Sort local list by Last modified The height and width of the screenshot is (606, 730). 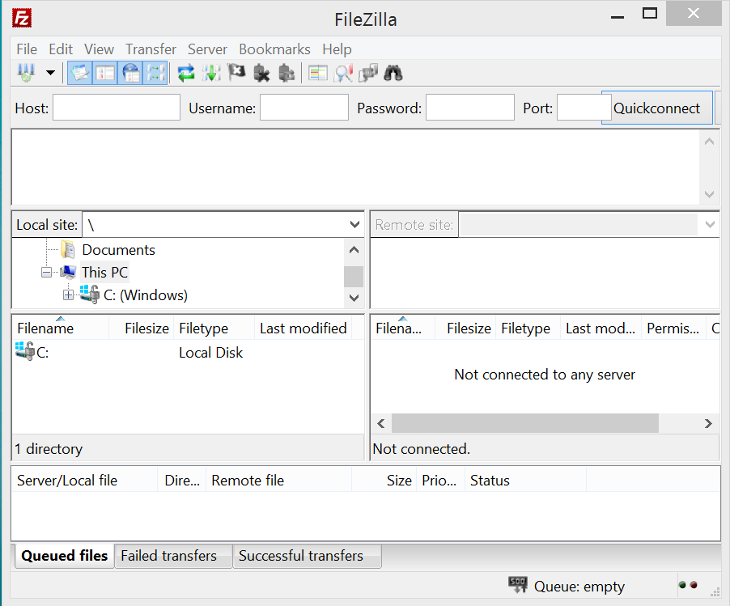point(303,328)
